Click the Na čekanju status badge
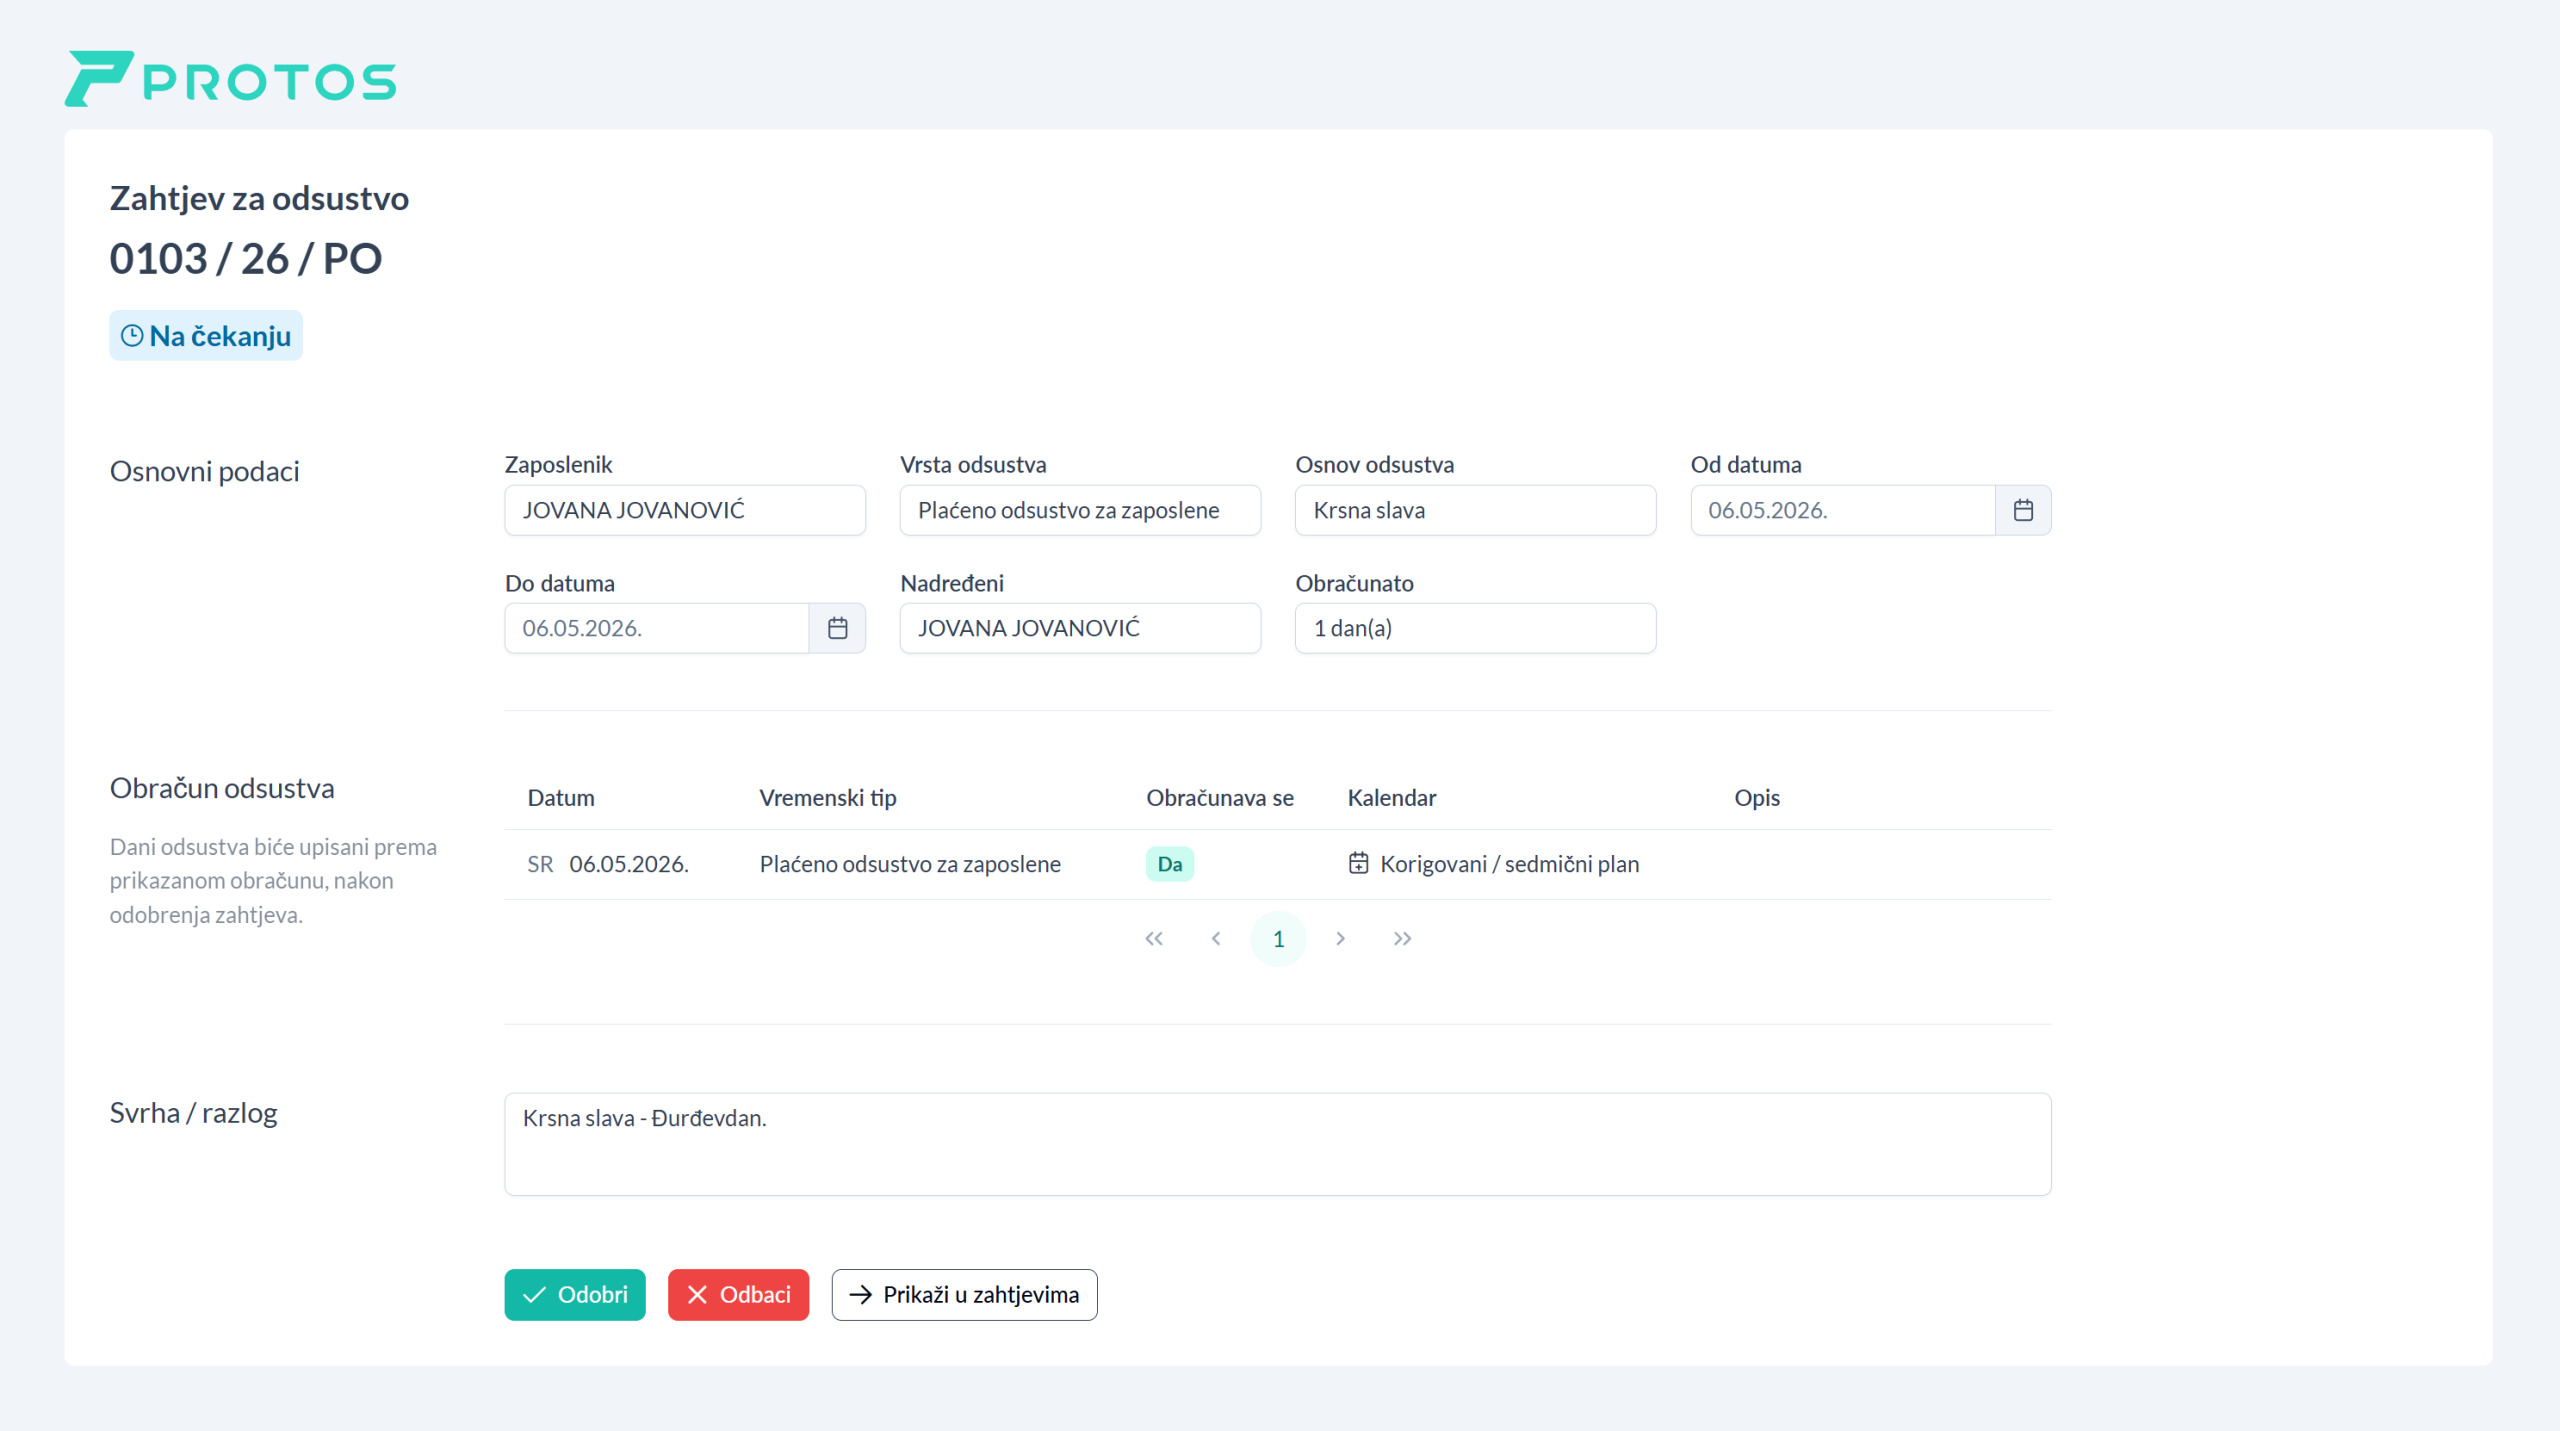 pos(206,336)
